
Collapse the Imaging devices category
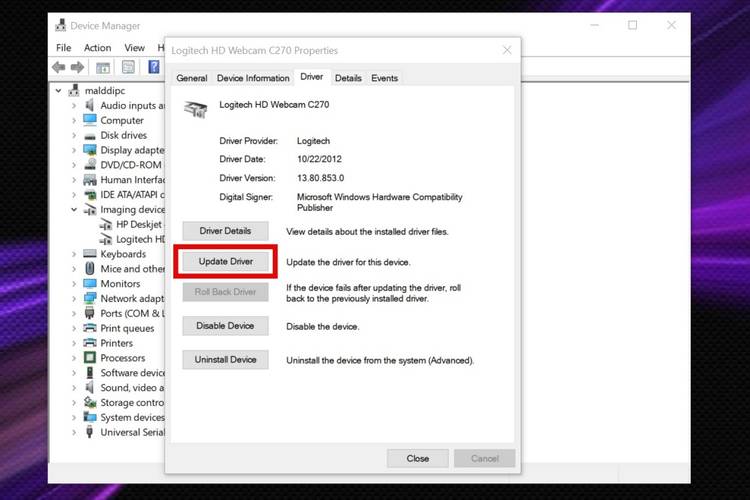point(74,209)
